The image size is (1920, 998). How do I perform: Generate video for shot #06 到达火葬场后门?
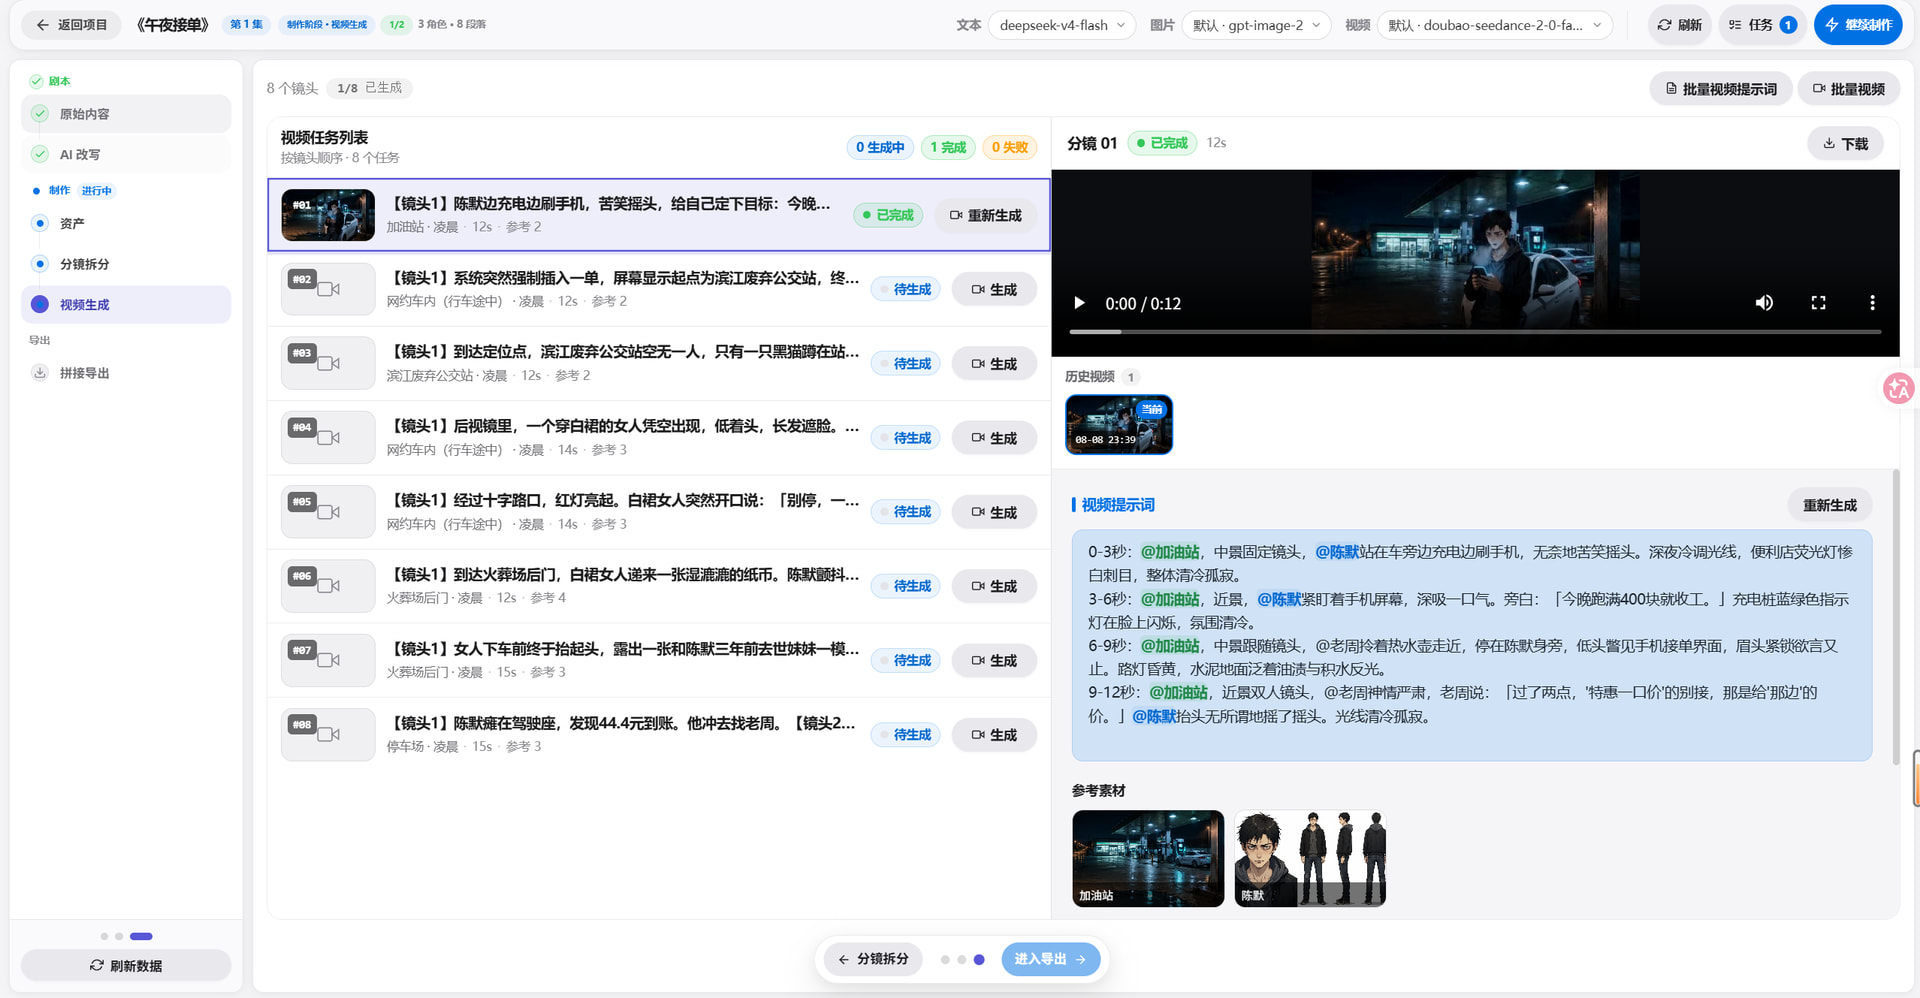click(994, 586)
